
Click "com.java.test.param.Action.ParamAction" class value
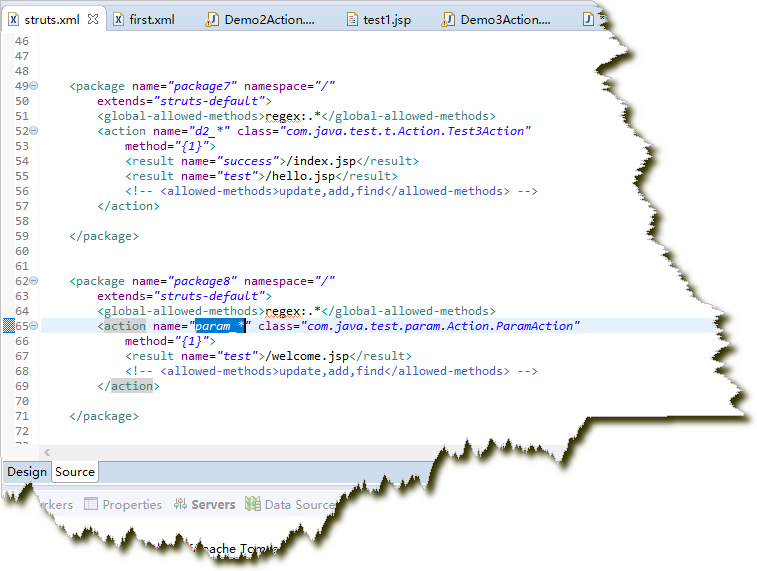[440, 326]
